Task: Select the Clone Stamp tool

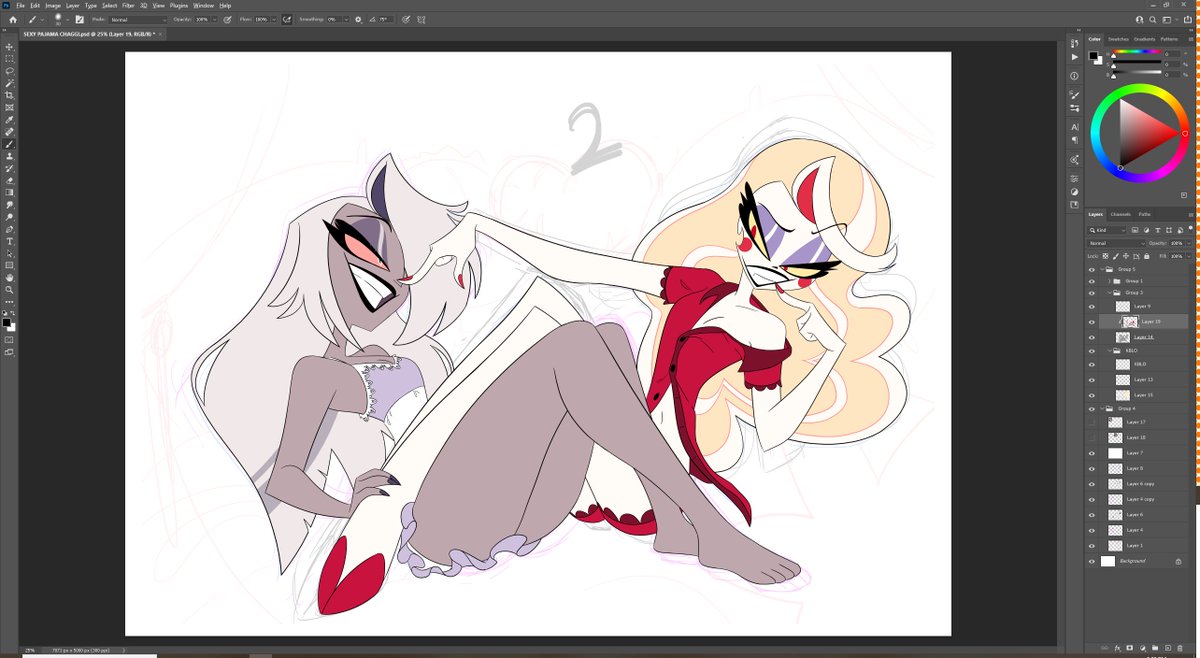Action: [x=10, y=156]
